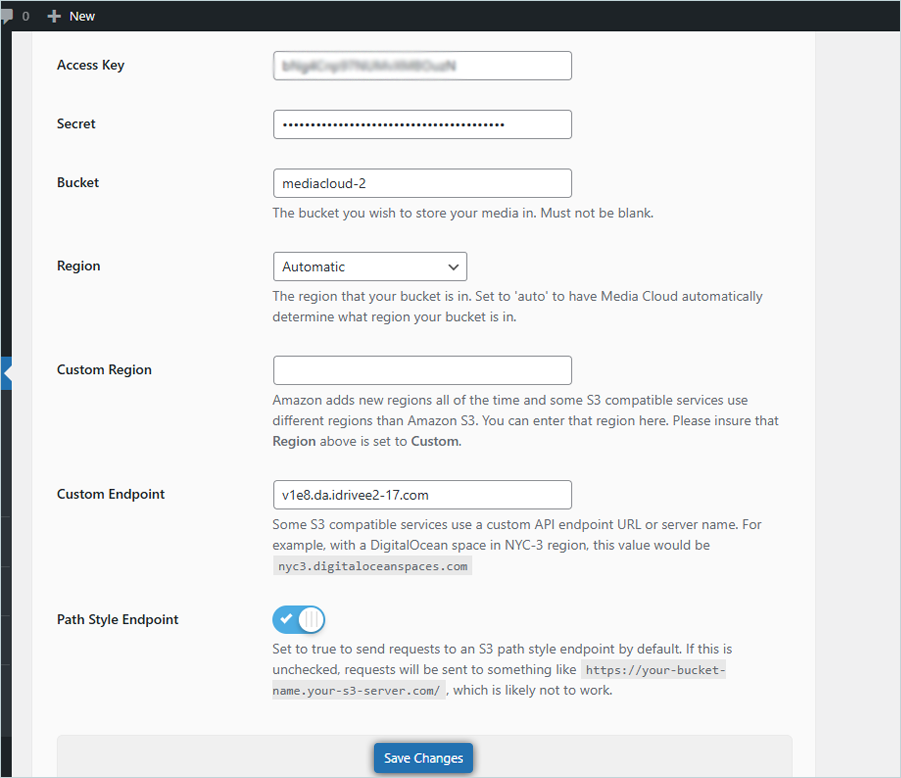This screenshot has height=778, width=901.
Task: Click the checkmark on Path Style toggle
Action: [286, 619]
